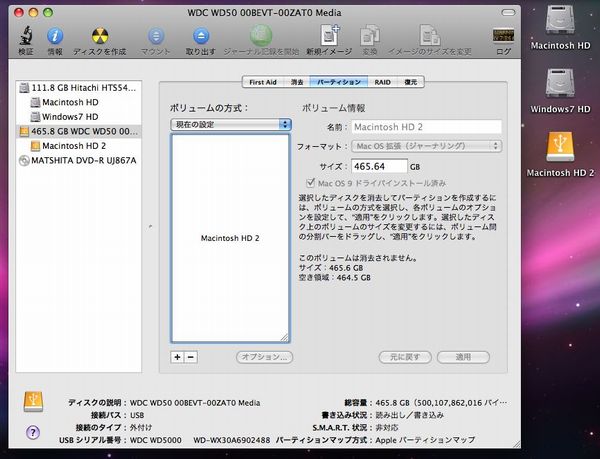The image size is (600, 459).
Task: Click the Resize Image toolbar icon
Action: coord(429,35)
